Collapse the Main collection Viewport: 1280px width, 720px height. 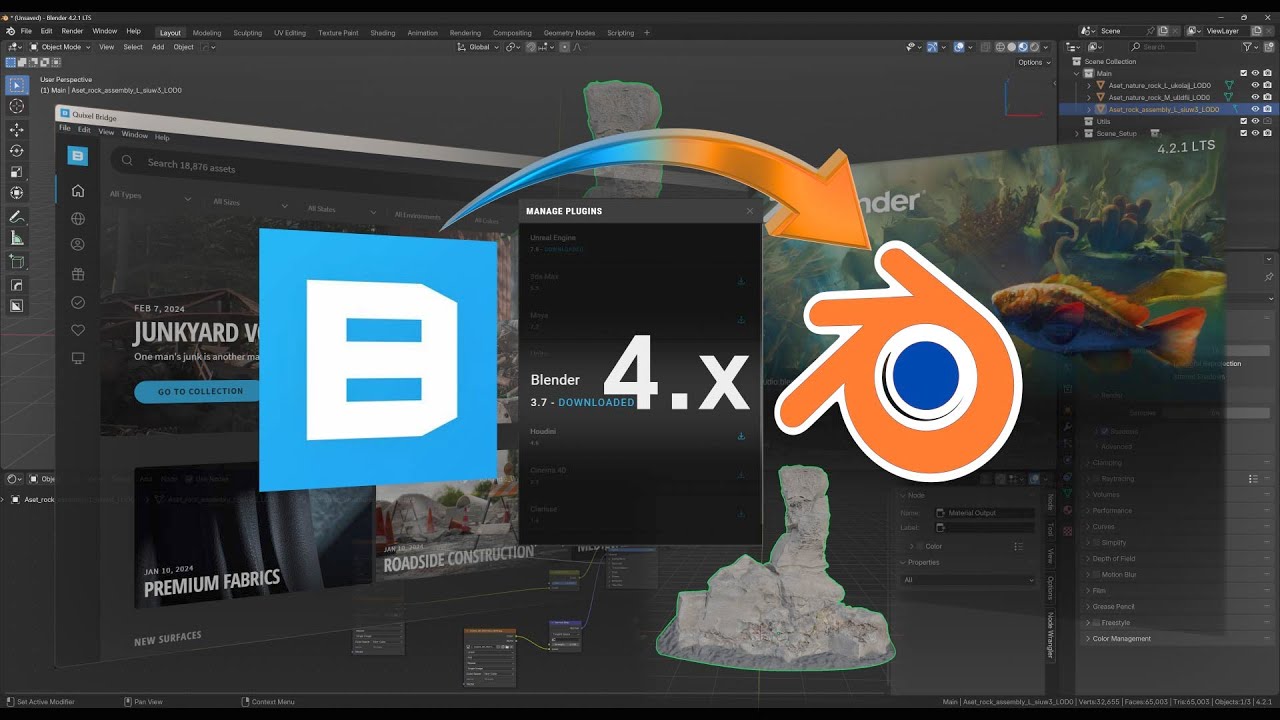[x=1077, y=73]
